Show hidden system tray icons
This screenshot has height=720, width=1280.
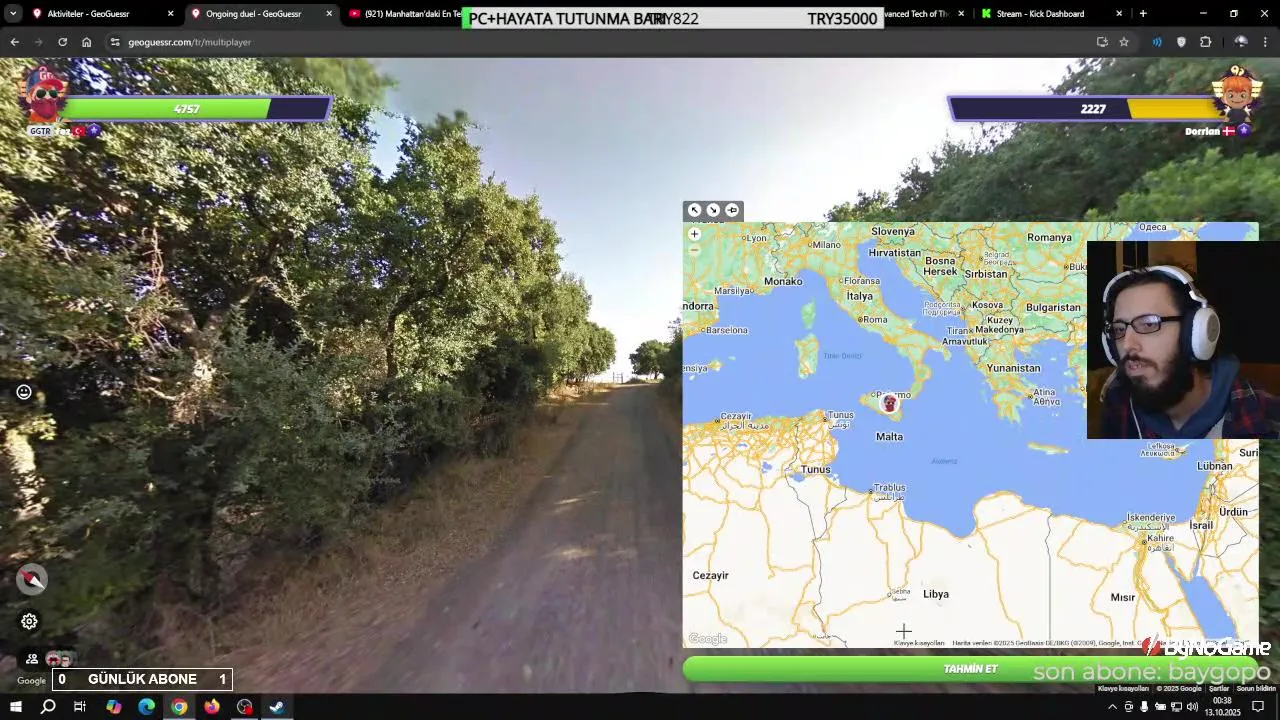pos(1112,707)
